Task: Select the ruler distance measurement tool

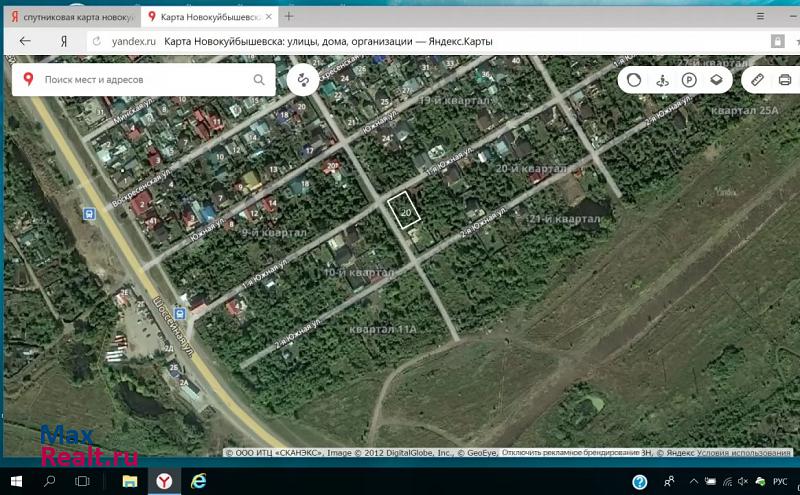Action: coord(757,80)
